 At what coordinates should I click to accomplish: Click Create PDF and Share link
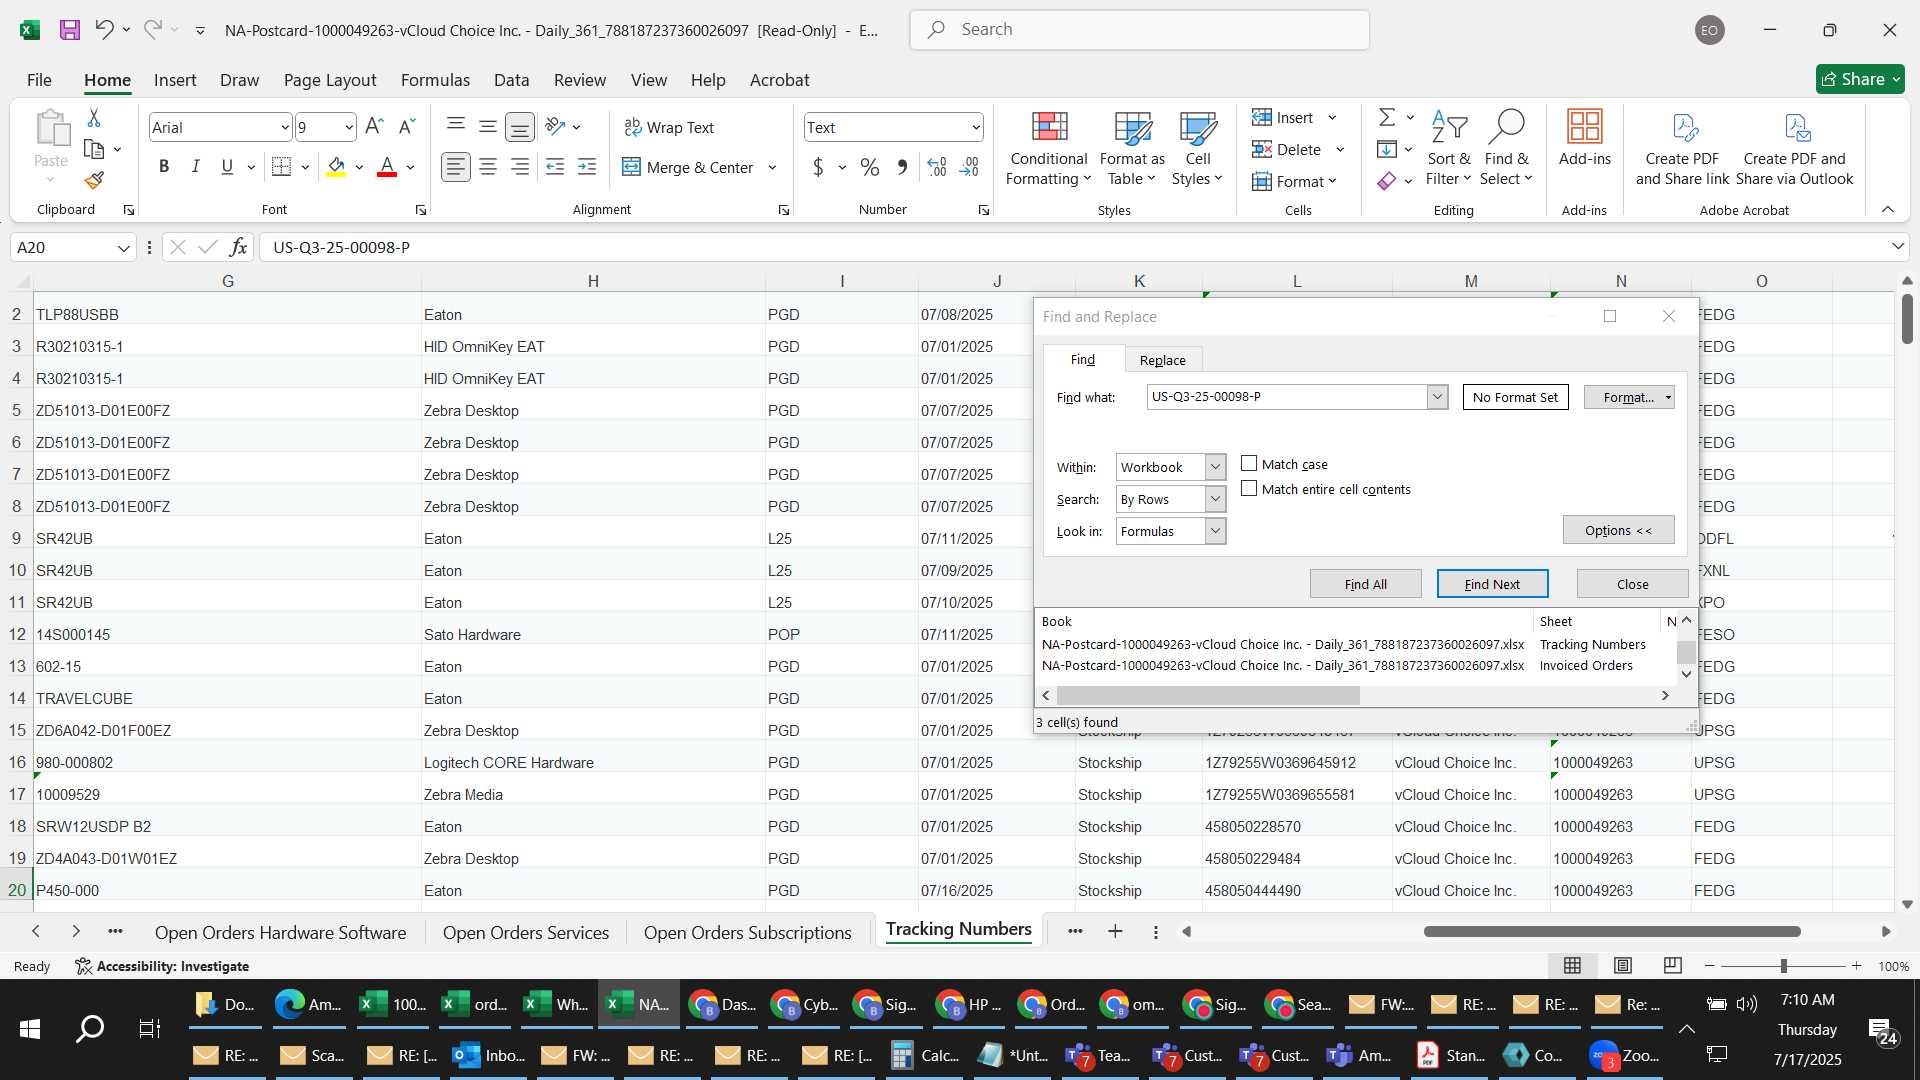pyautogui.click(x=1682, y=148)
